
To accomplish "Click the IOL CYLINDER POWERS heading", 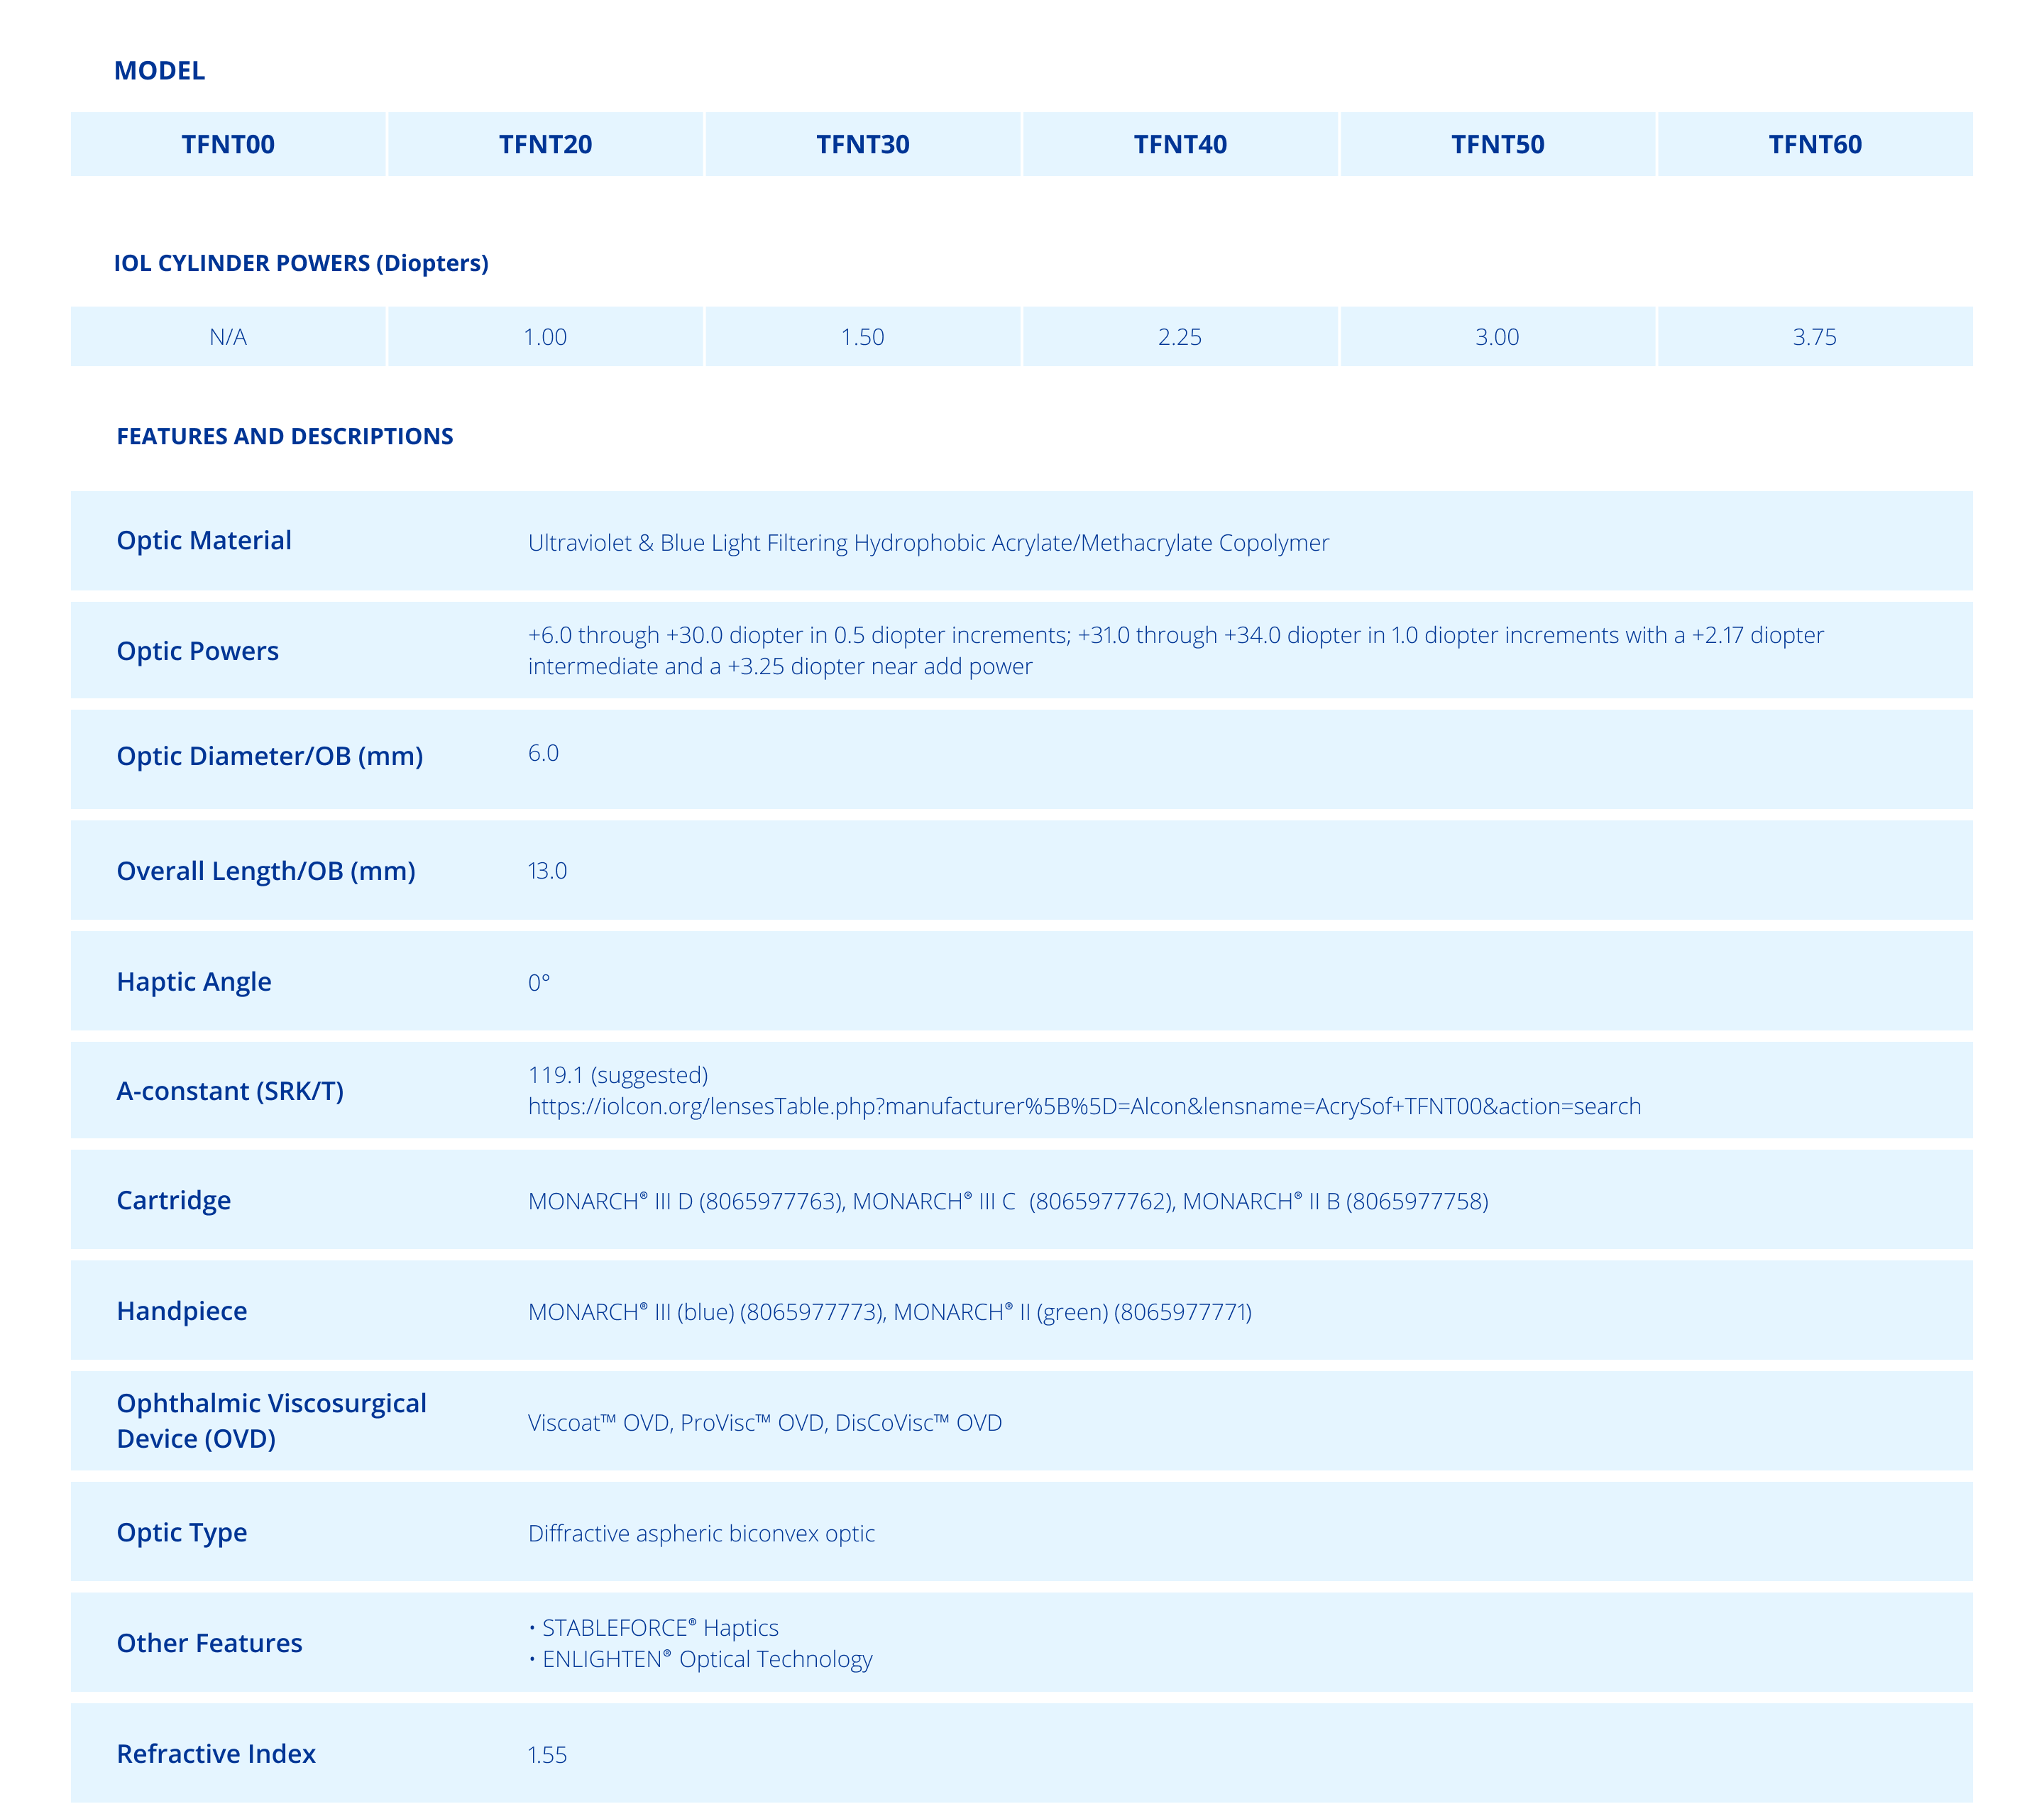I will pyautogui.click(x=301, y=263).
